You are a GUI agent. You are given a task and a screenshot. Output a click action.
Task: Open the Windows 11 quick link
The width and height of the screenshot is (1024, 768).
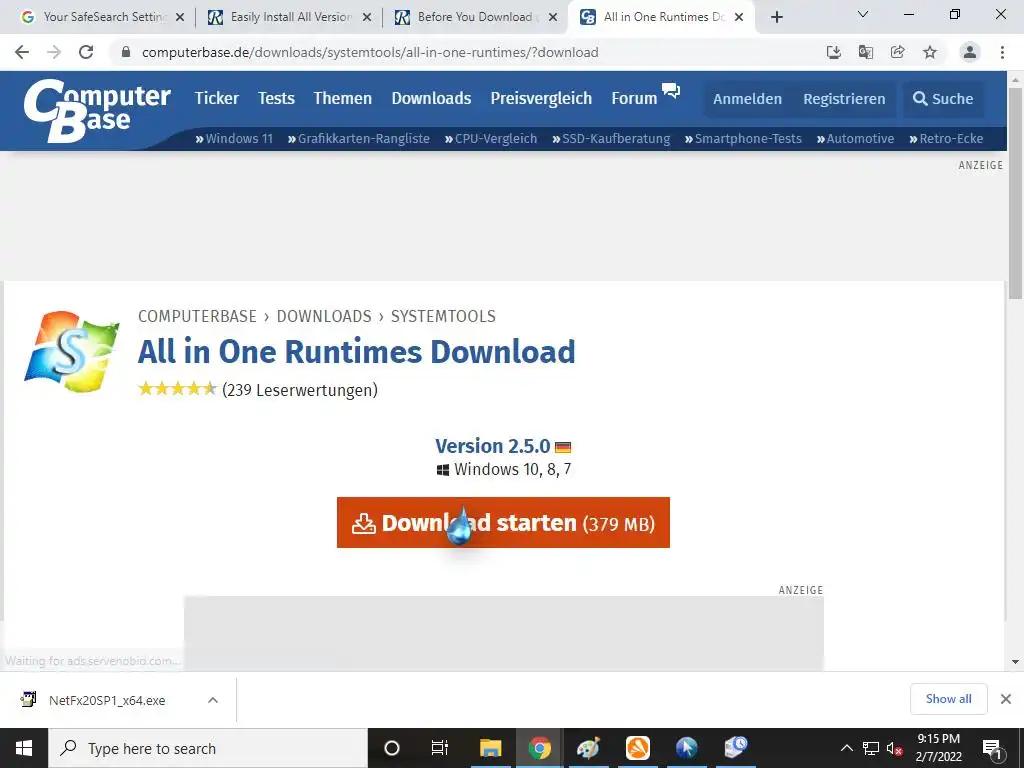234,138
